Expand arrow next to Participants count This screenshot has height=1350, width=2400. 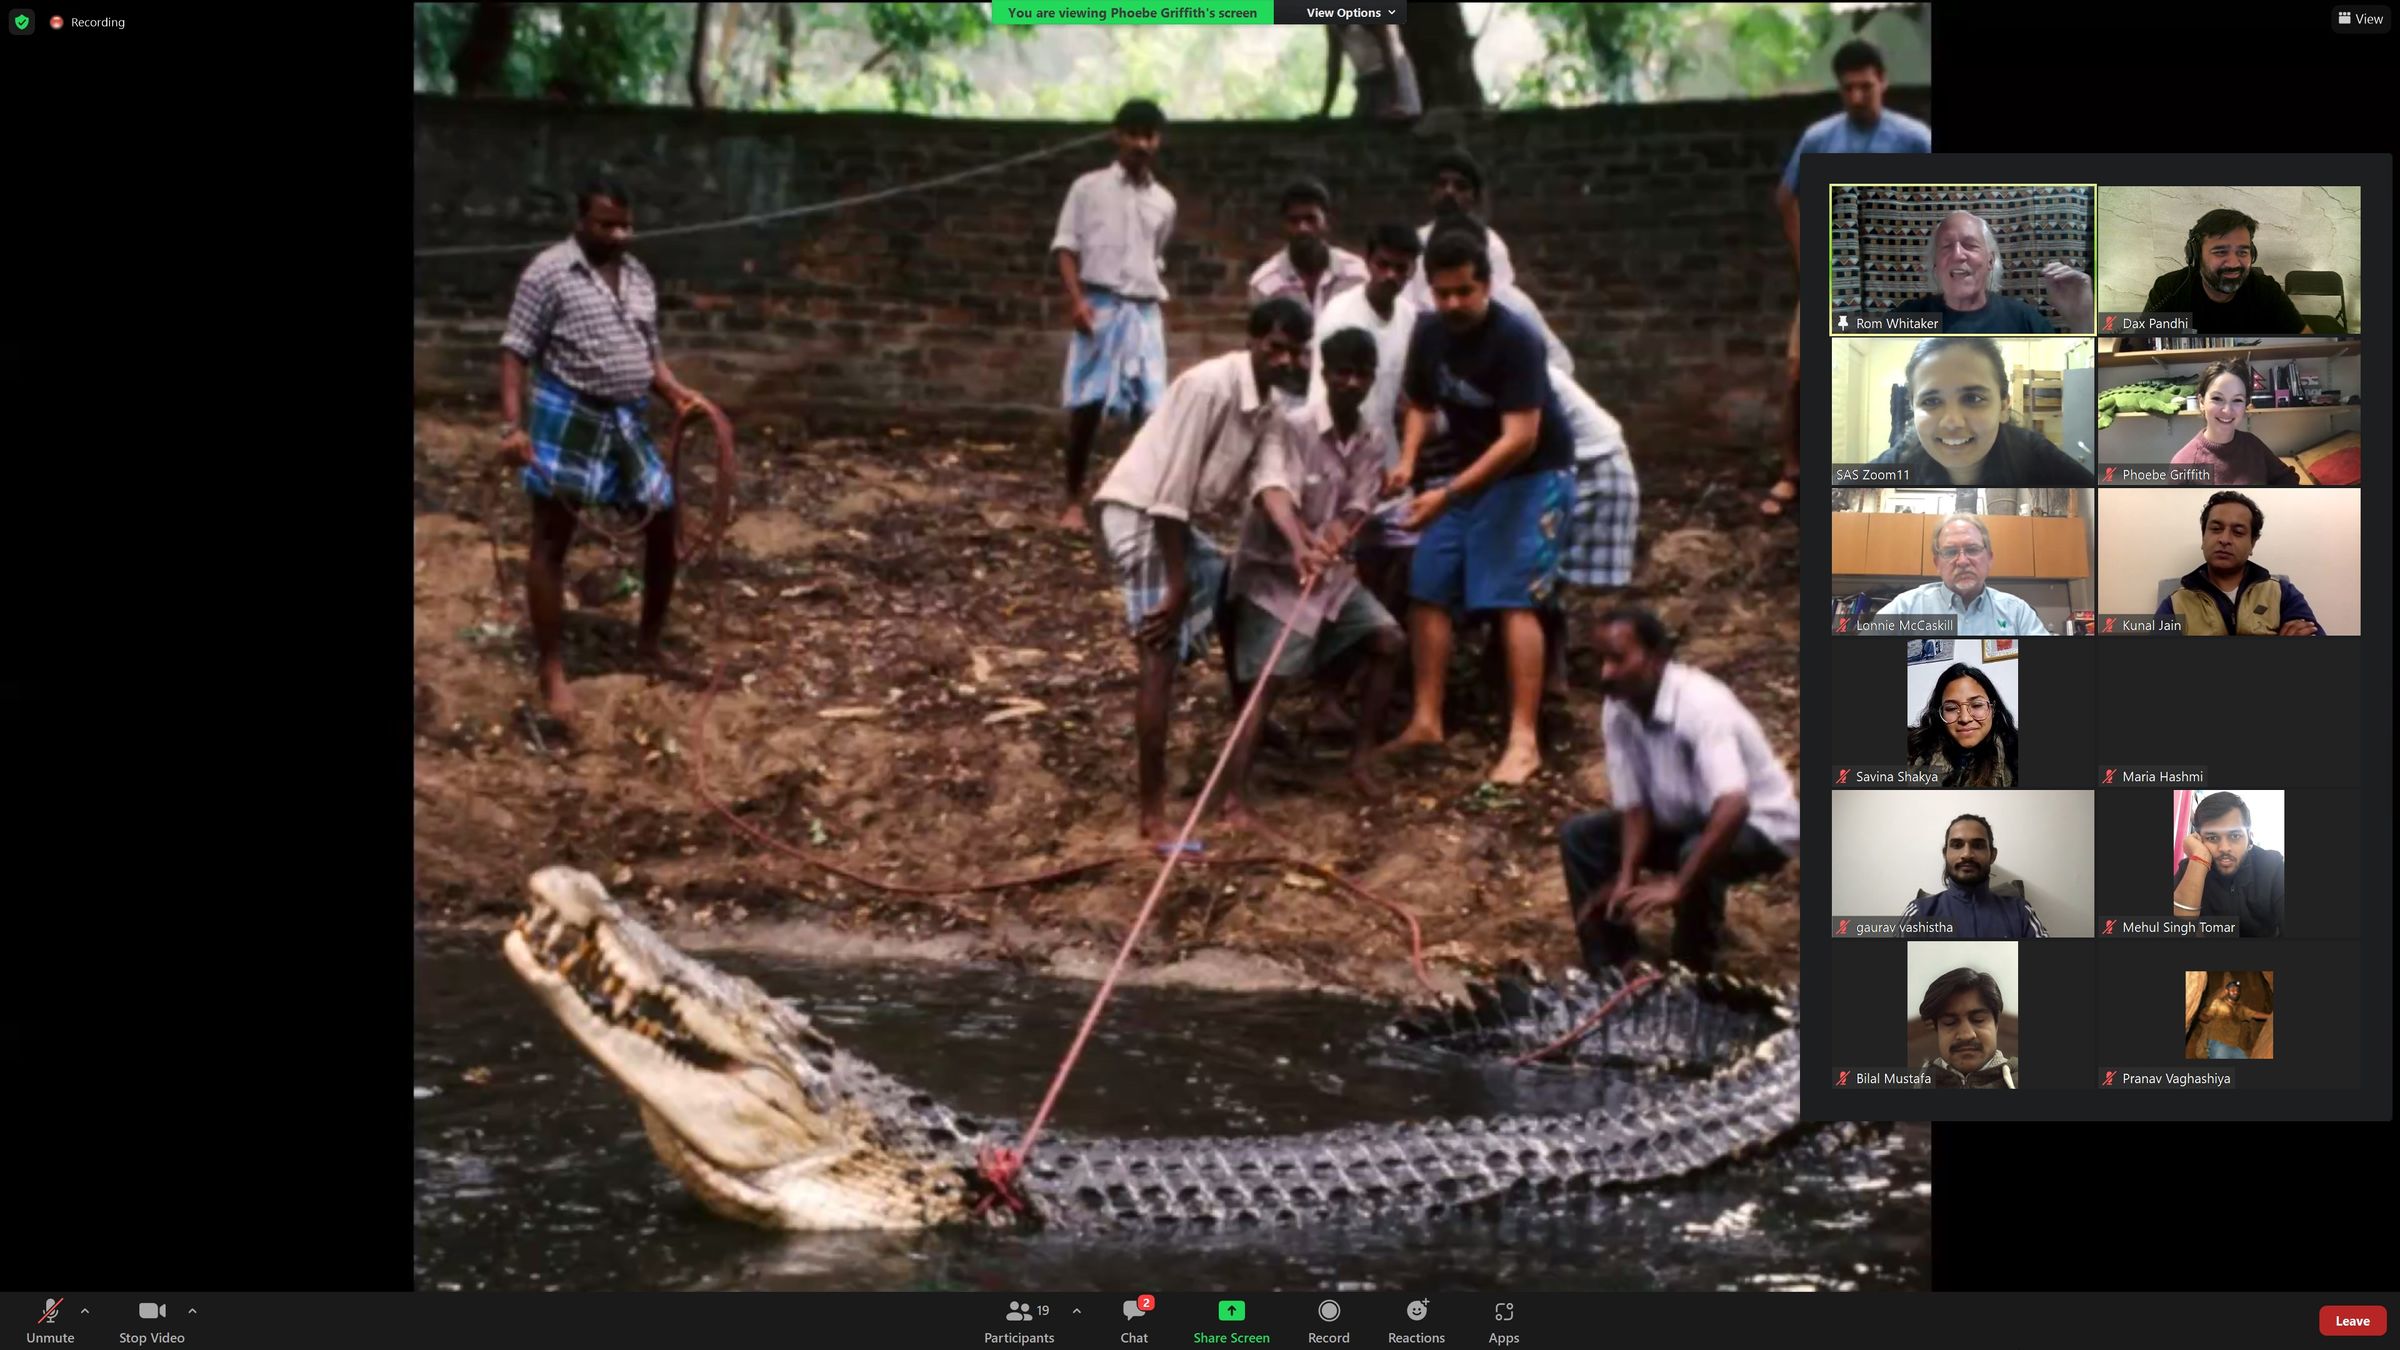(x=1076, y=1311)
